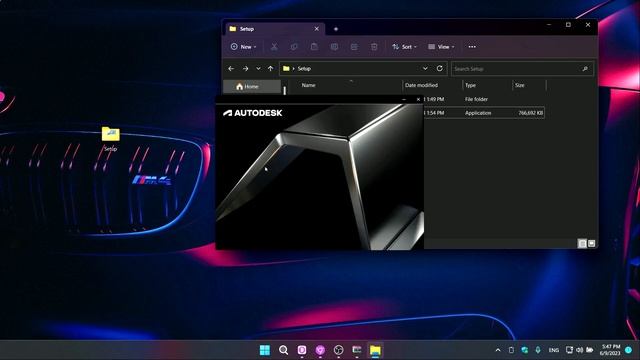Click the window-shaped app icon on taskbar
The height and width of the screenshot is (360, 640).
[357, 350]
